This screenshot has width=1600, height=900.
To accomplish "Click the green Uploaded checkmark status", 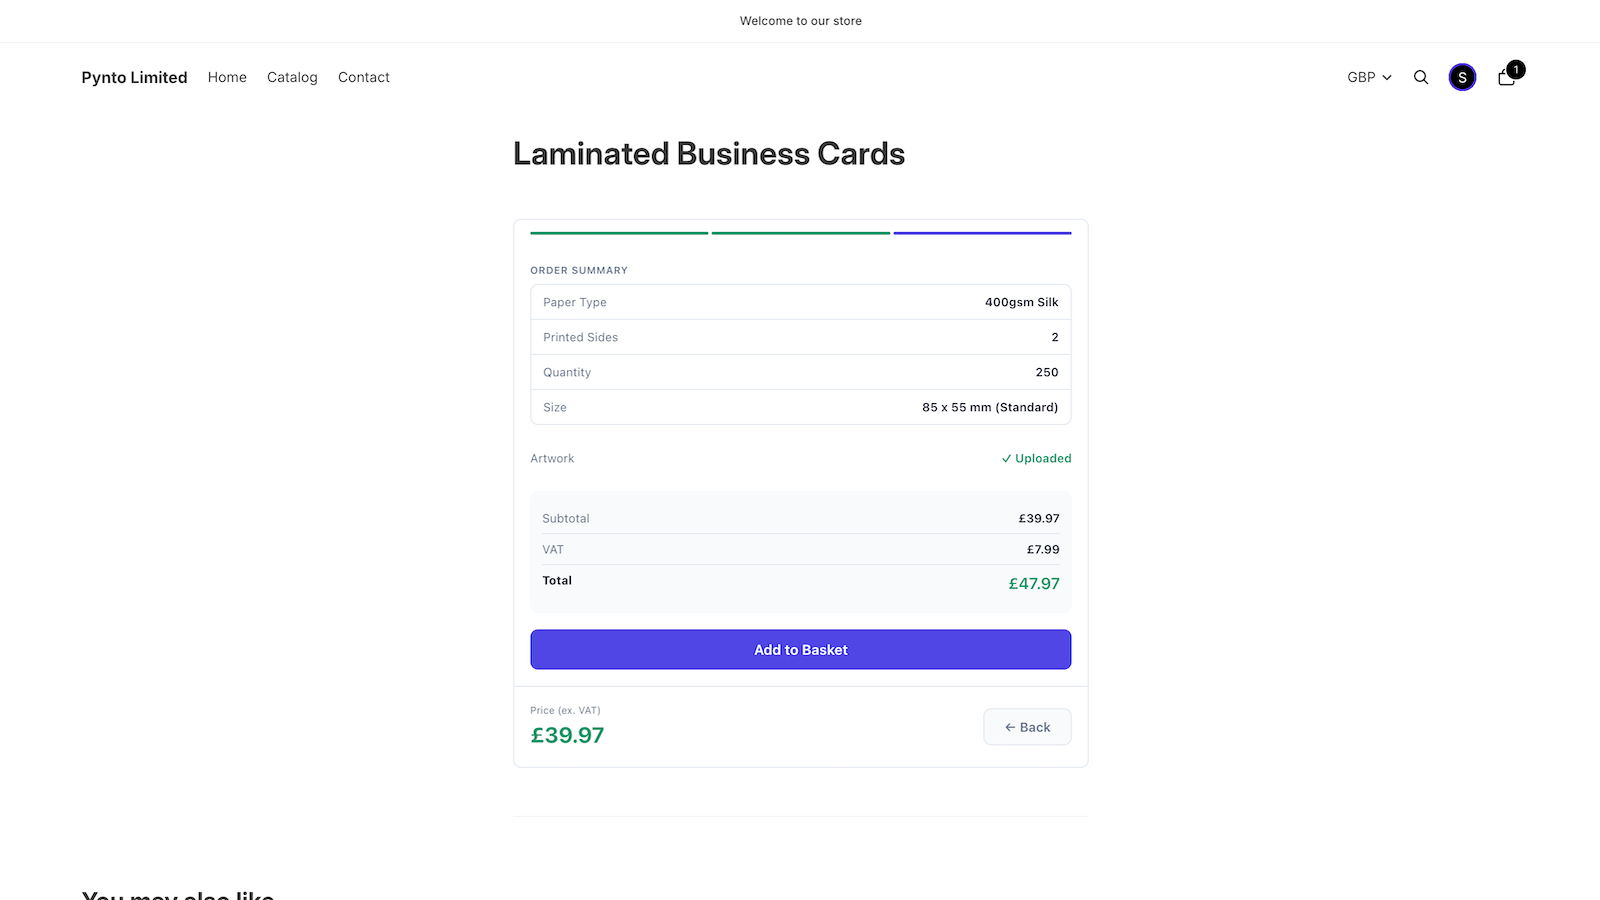I will (1036, 458).
